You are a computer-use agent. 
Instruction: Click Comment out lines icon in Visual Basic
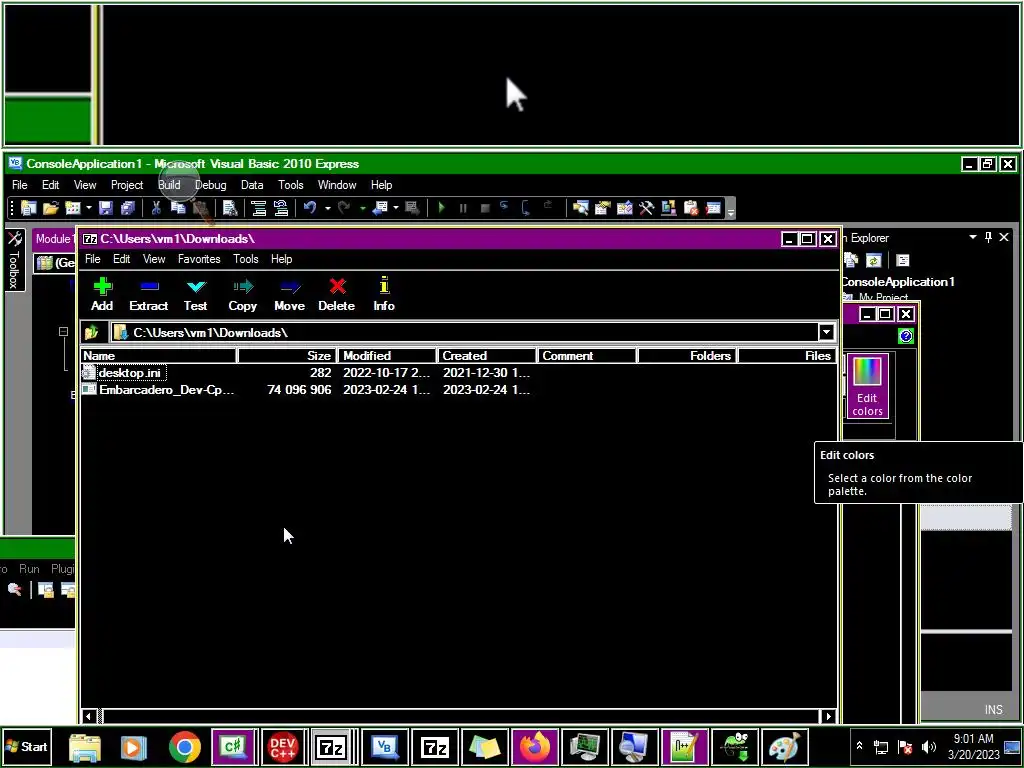(259, 208)
